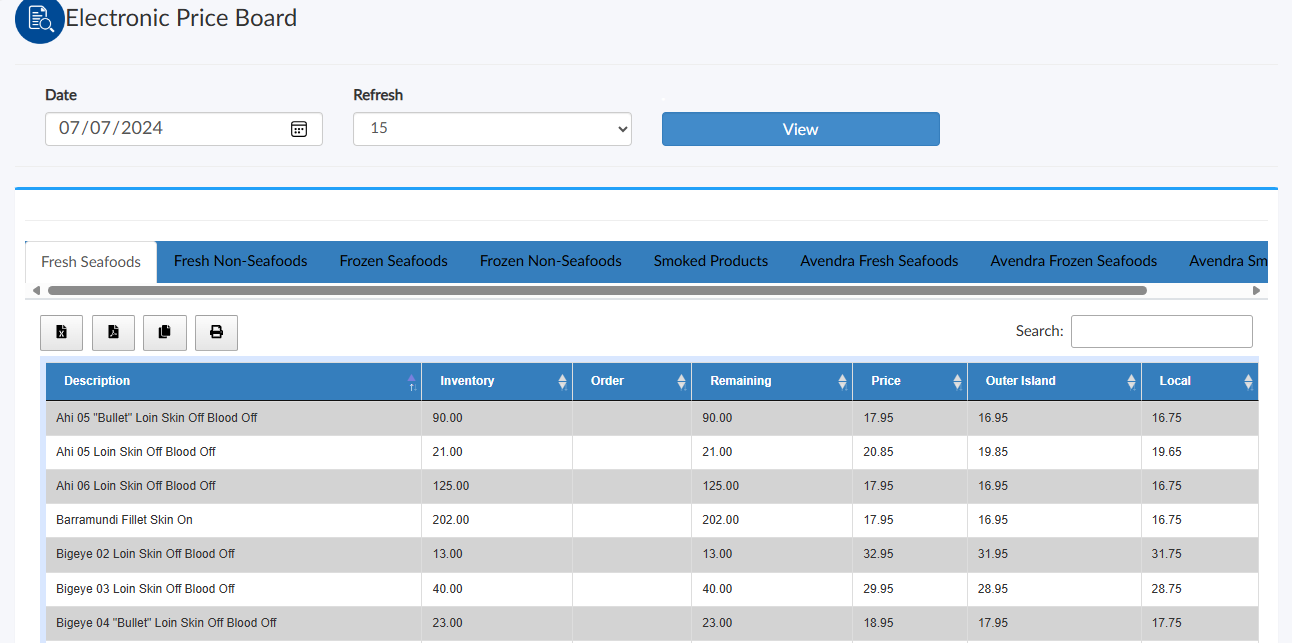Screen dimensions: 1292x643
Task: Click Bigeye 02 Local price 31.75
Action: [1167, 554]
